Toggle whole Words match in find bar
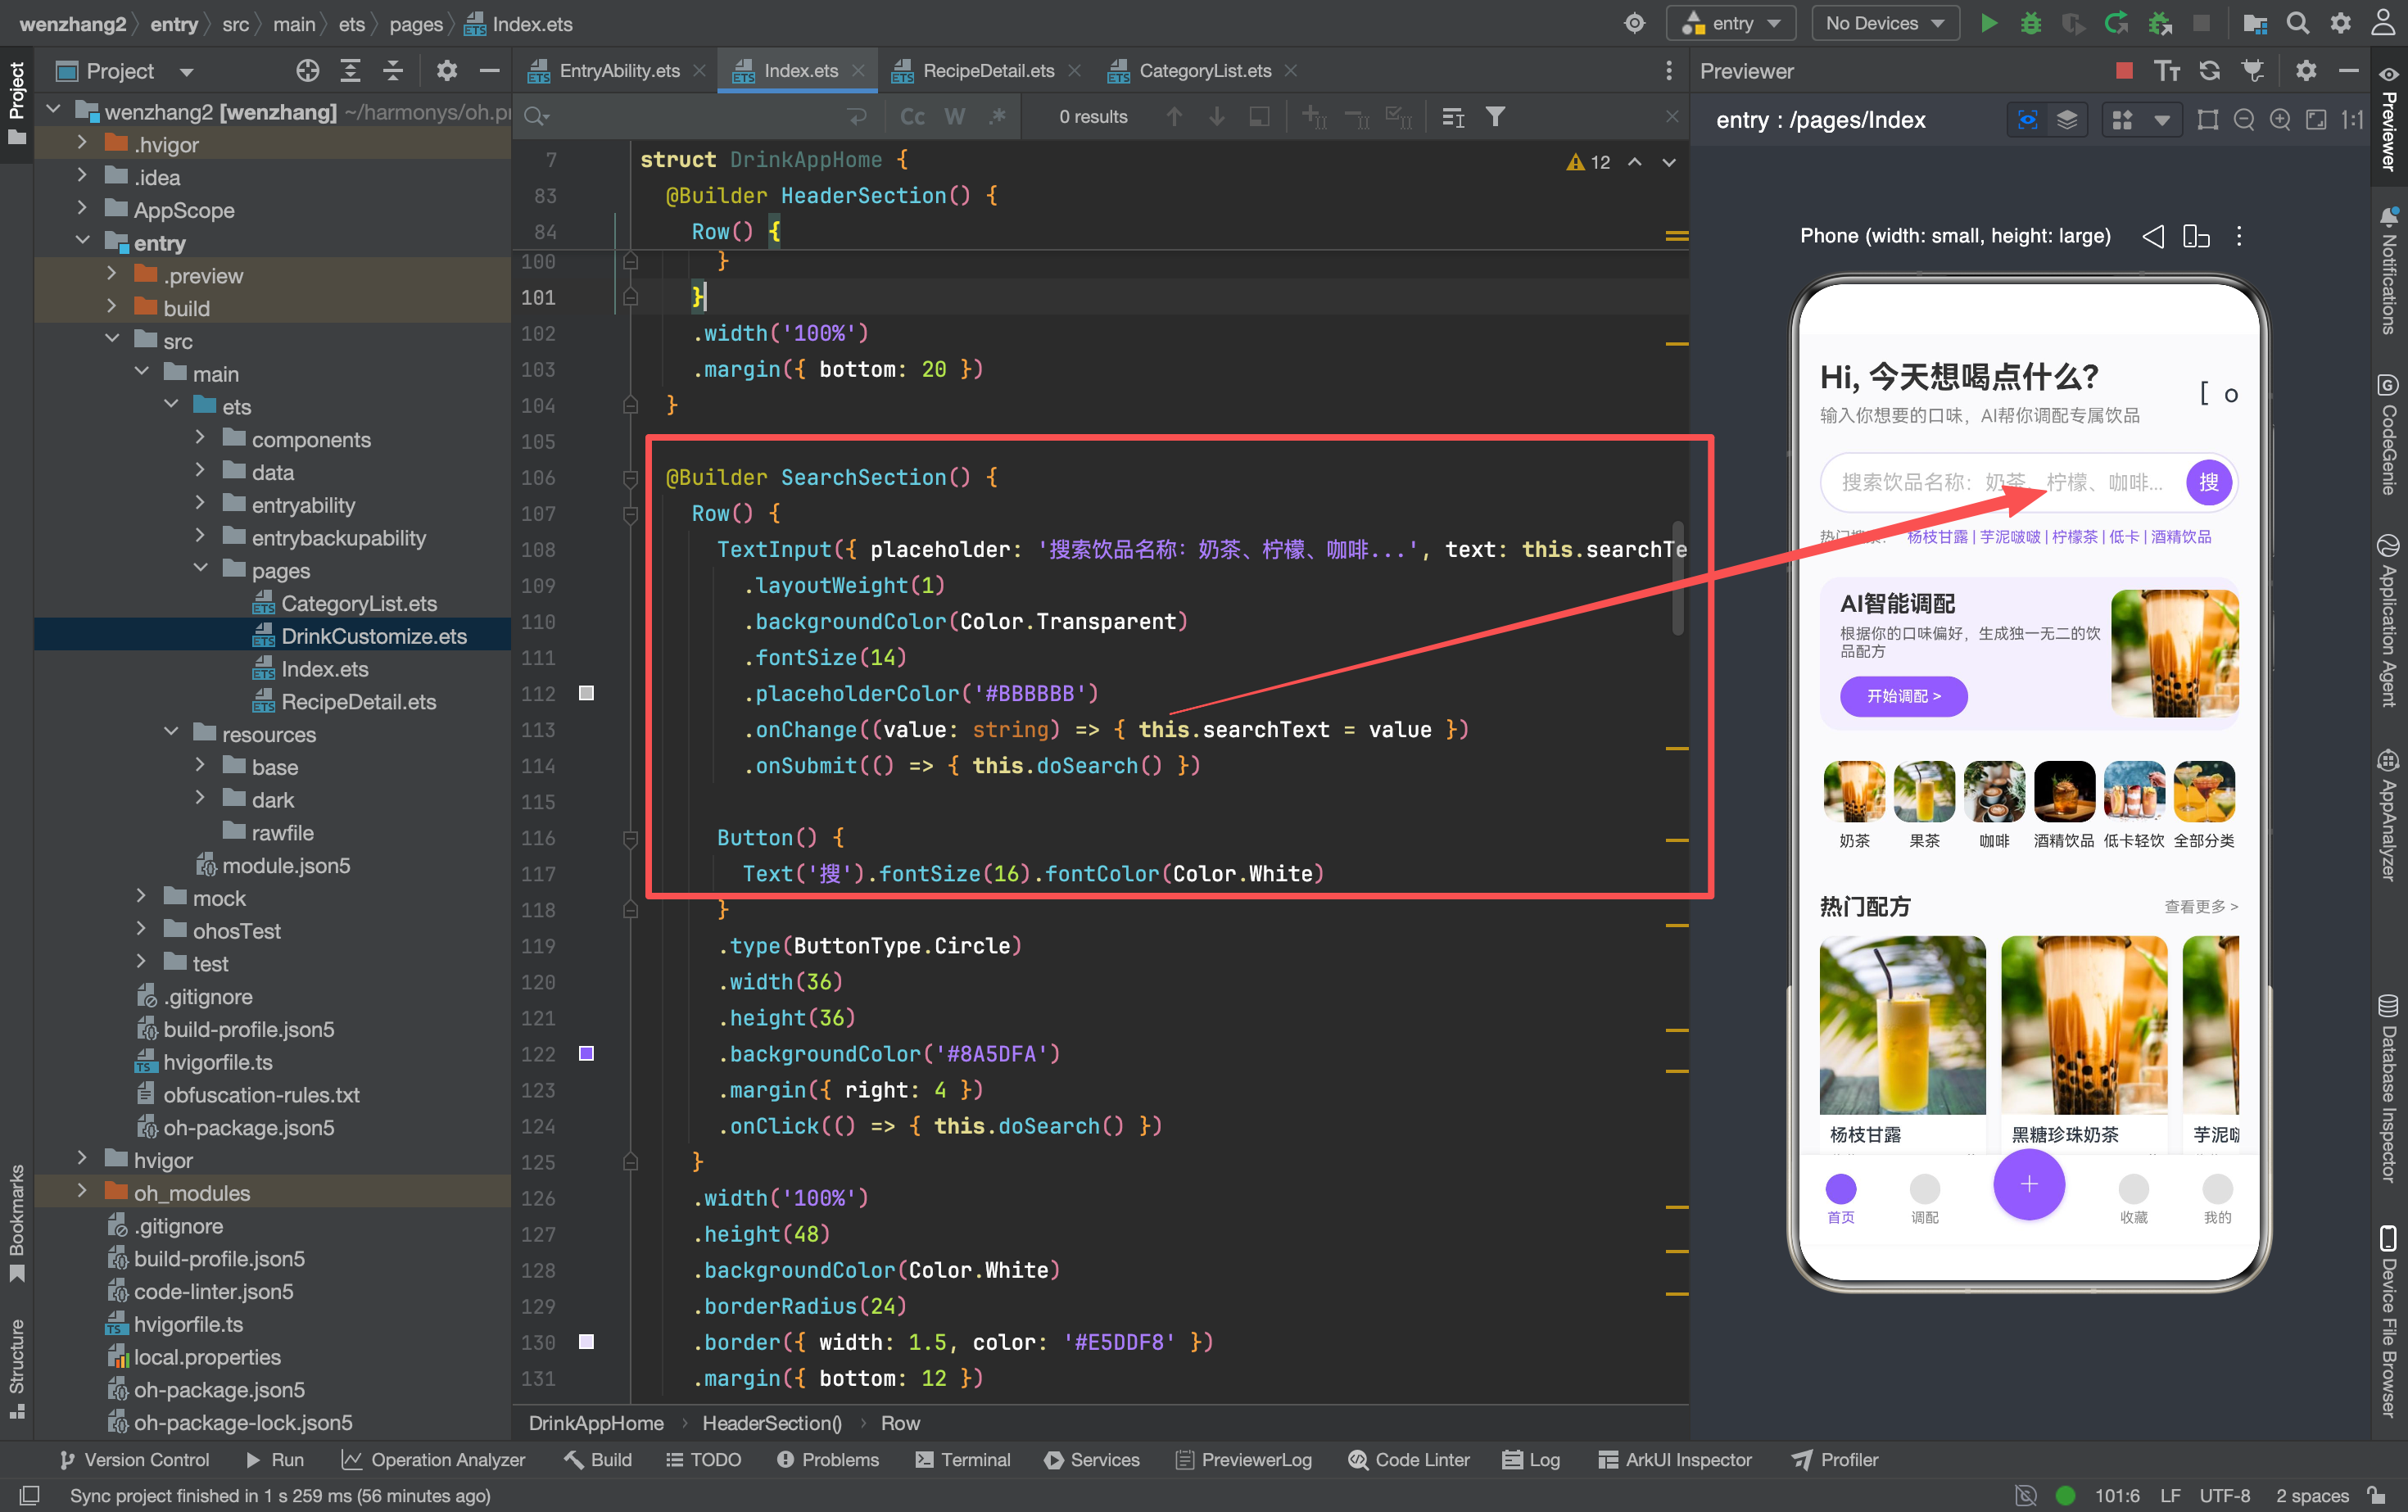The image size is (2408, 1512). coord(955,117)
